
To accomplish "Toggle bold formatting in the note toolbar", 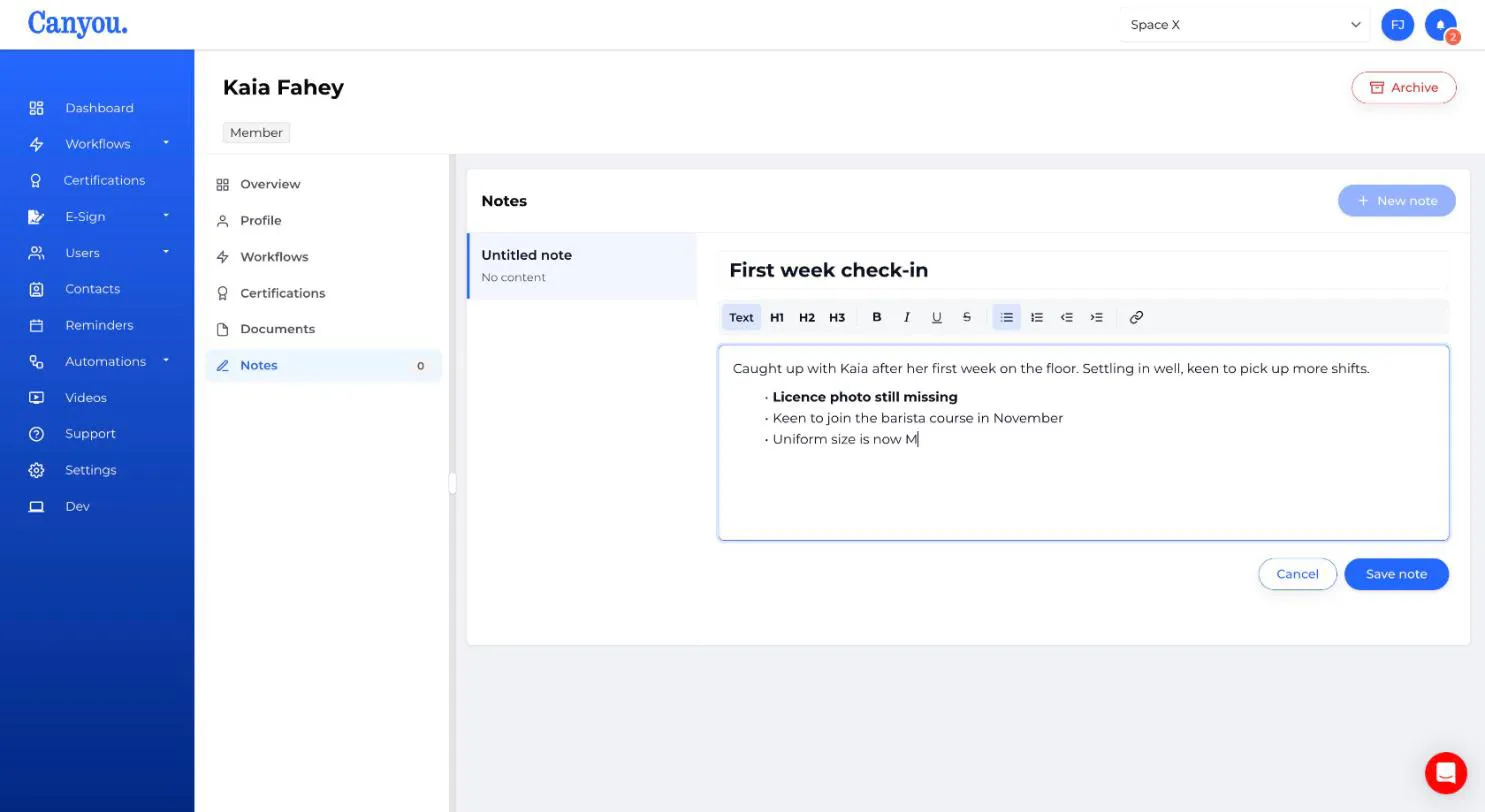I will tap(877, 317).
